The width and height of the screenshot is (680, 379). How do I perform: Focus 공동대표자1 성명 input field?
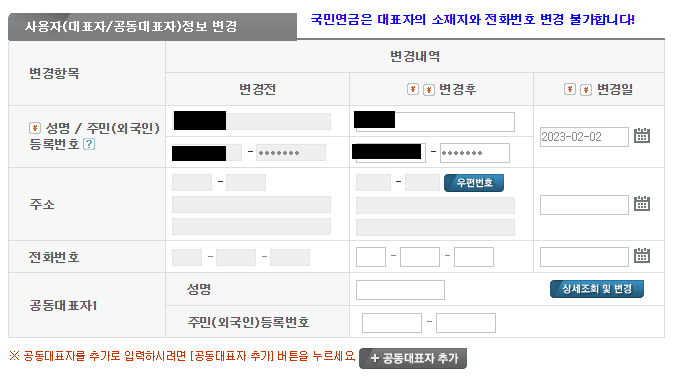pos(400,290)
